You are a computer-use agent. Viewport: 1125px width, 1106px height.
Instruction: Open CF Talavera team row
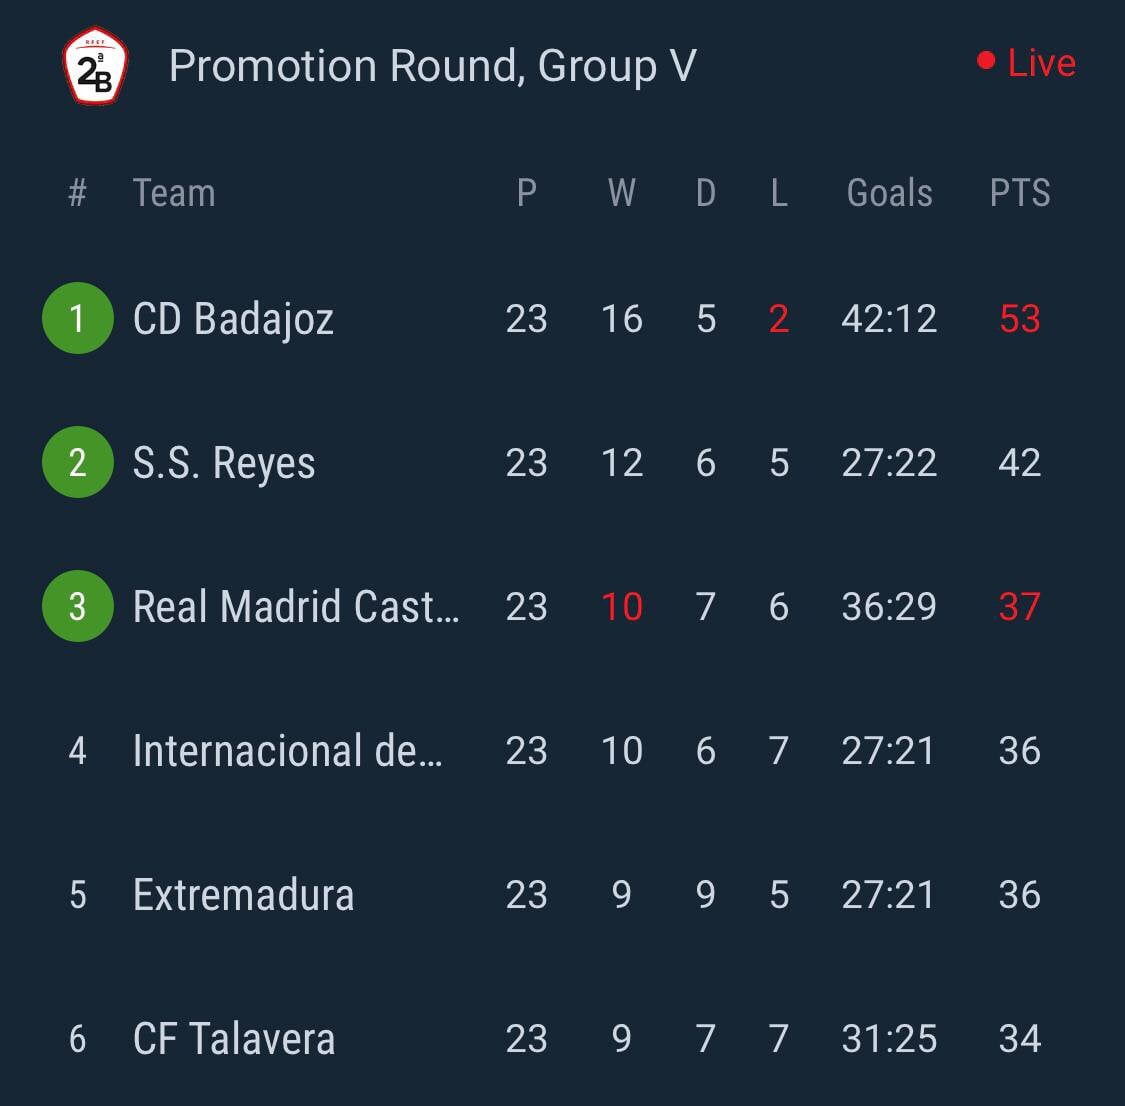coord(562,1039)
